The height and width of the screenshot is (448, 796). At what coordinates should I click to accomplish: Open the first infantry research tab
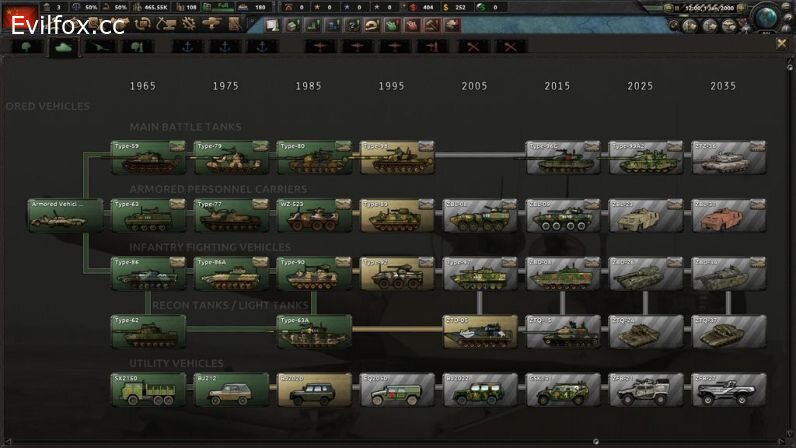point(26,47)
